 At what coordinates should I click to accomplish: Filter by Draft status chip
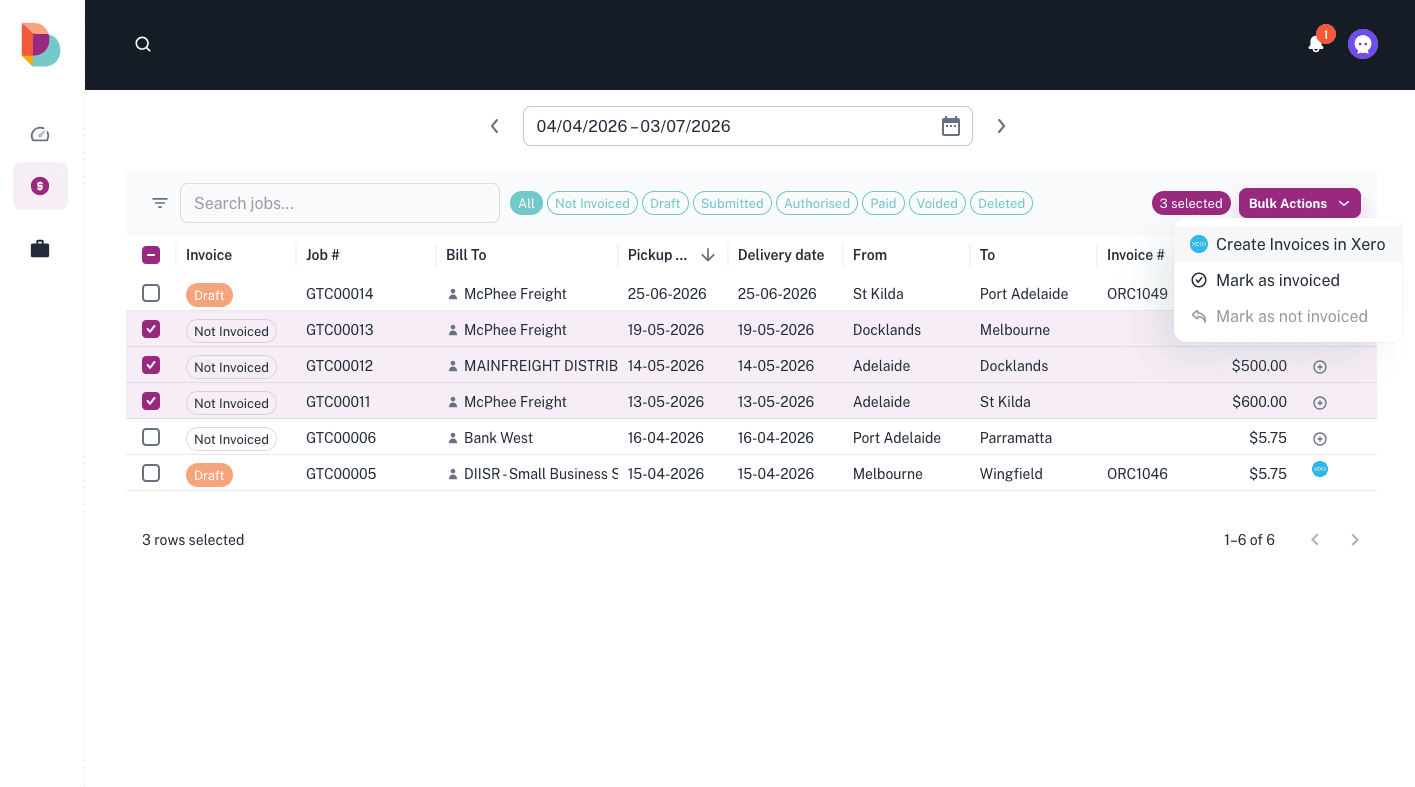point(665,203)
